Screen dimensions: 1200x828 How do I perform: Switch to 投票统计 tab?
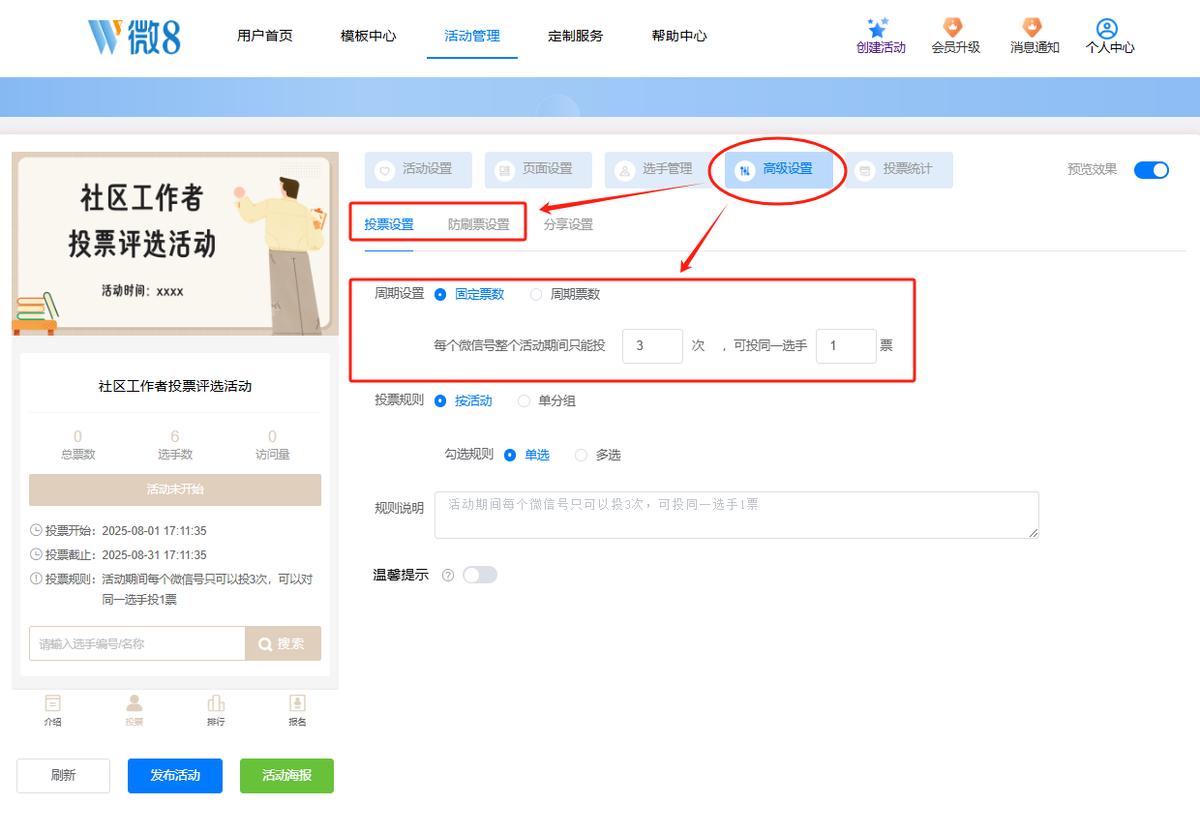pos(898,170)
